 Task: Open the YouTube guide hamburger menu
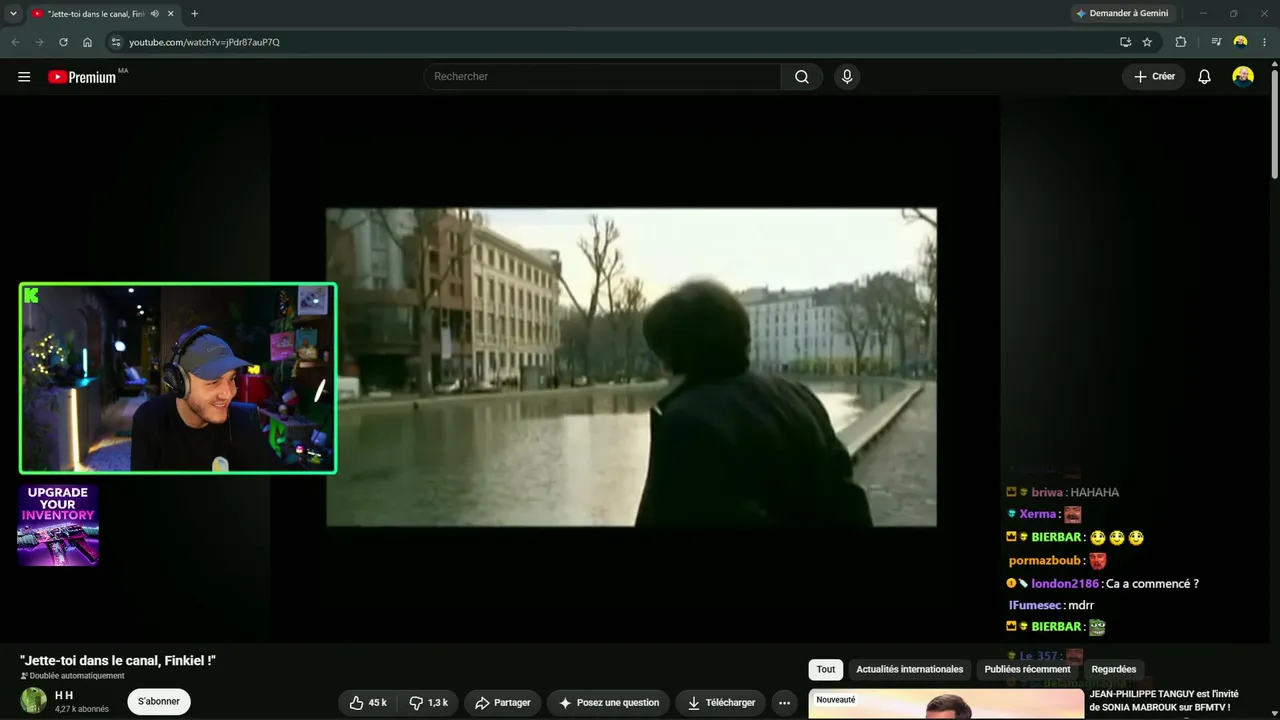point(24,77)
